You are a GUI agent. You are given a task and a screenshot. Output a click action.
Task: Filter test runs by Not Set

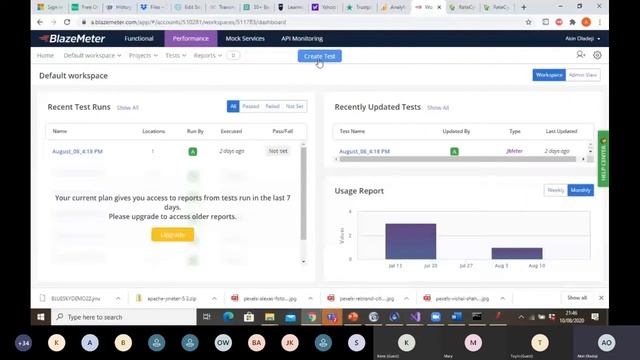point(294,106)
